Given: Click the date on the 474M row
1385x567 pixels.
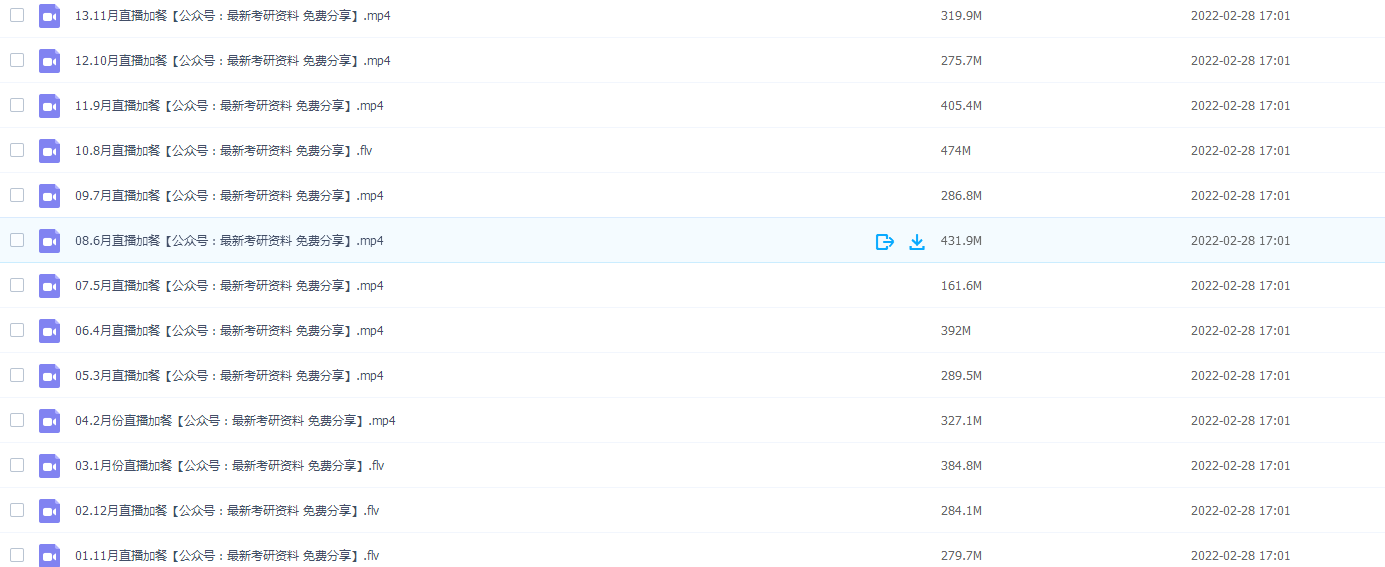Looking at the screenshot, I should [x=1240, y=151].
